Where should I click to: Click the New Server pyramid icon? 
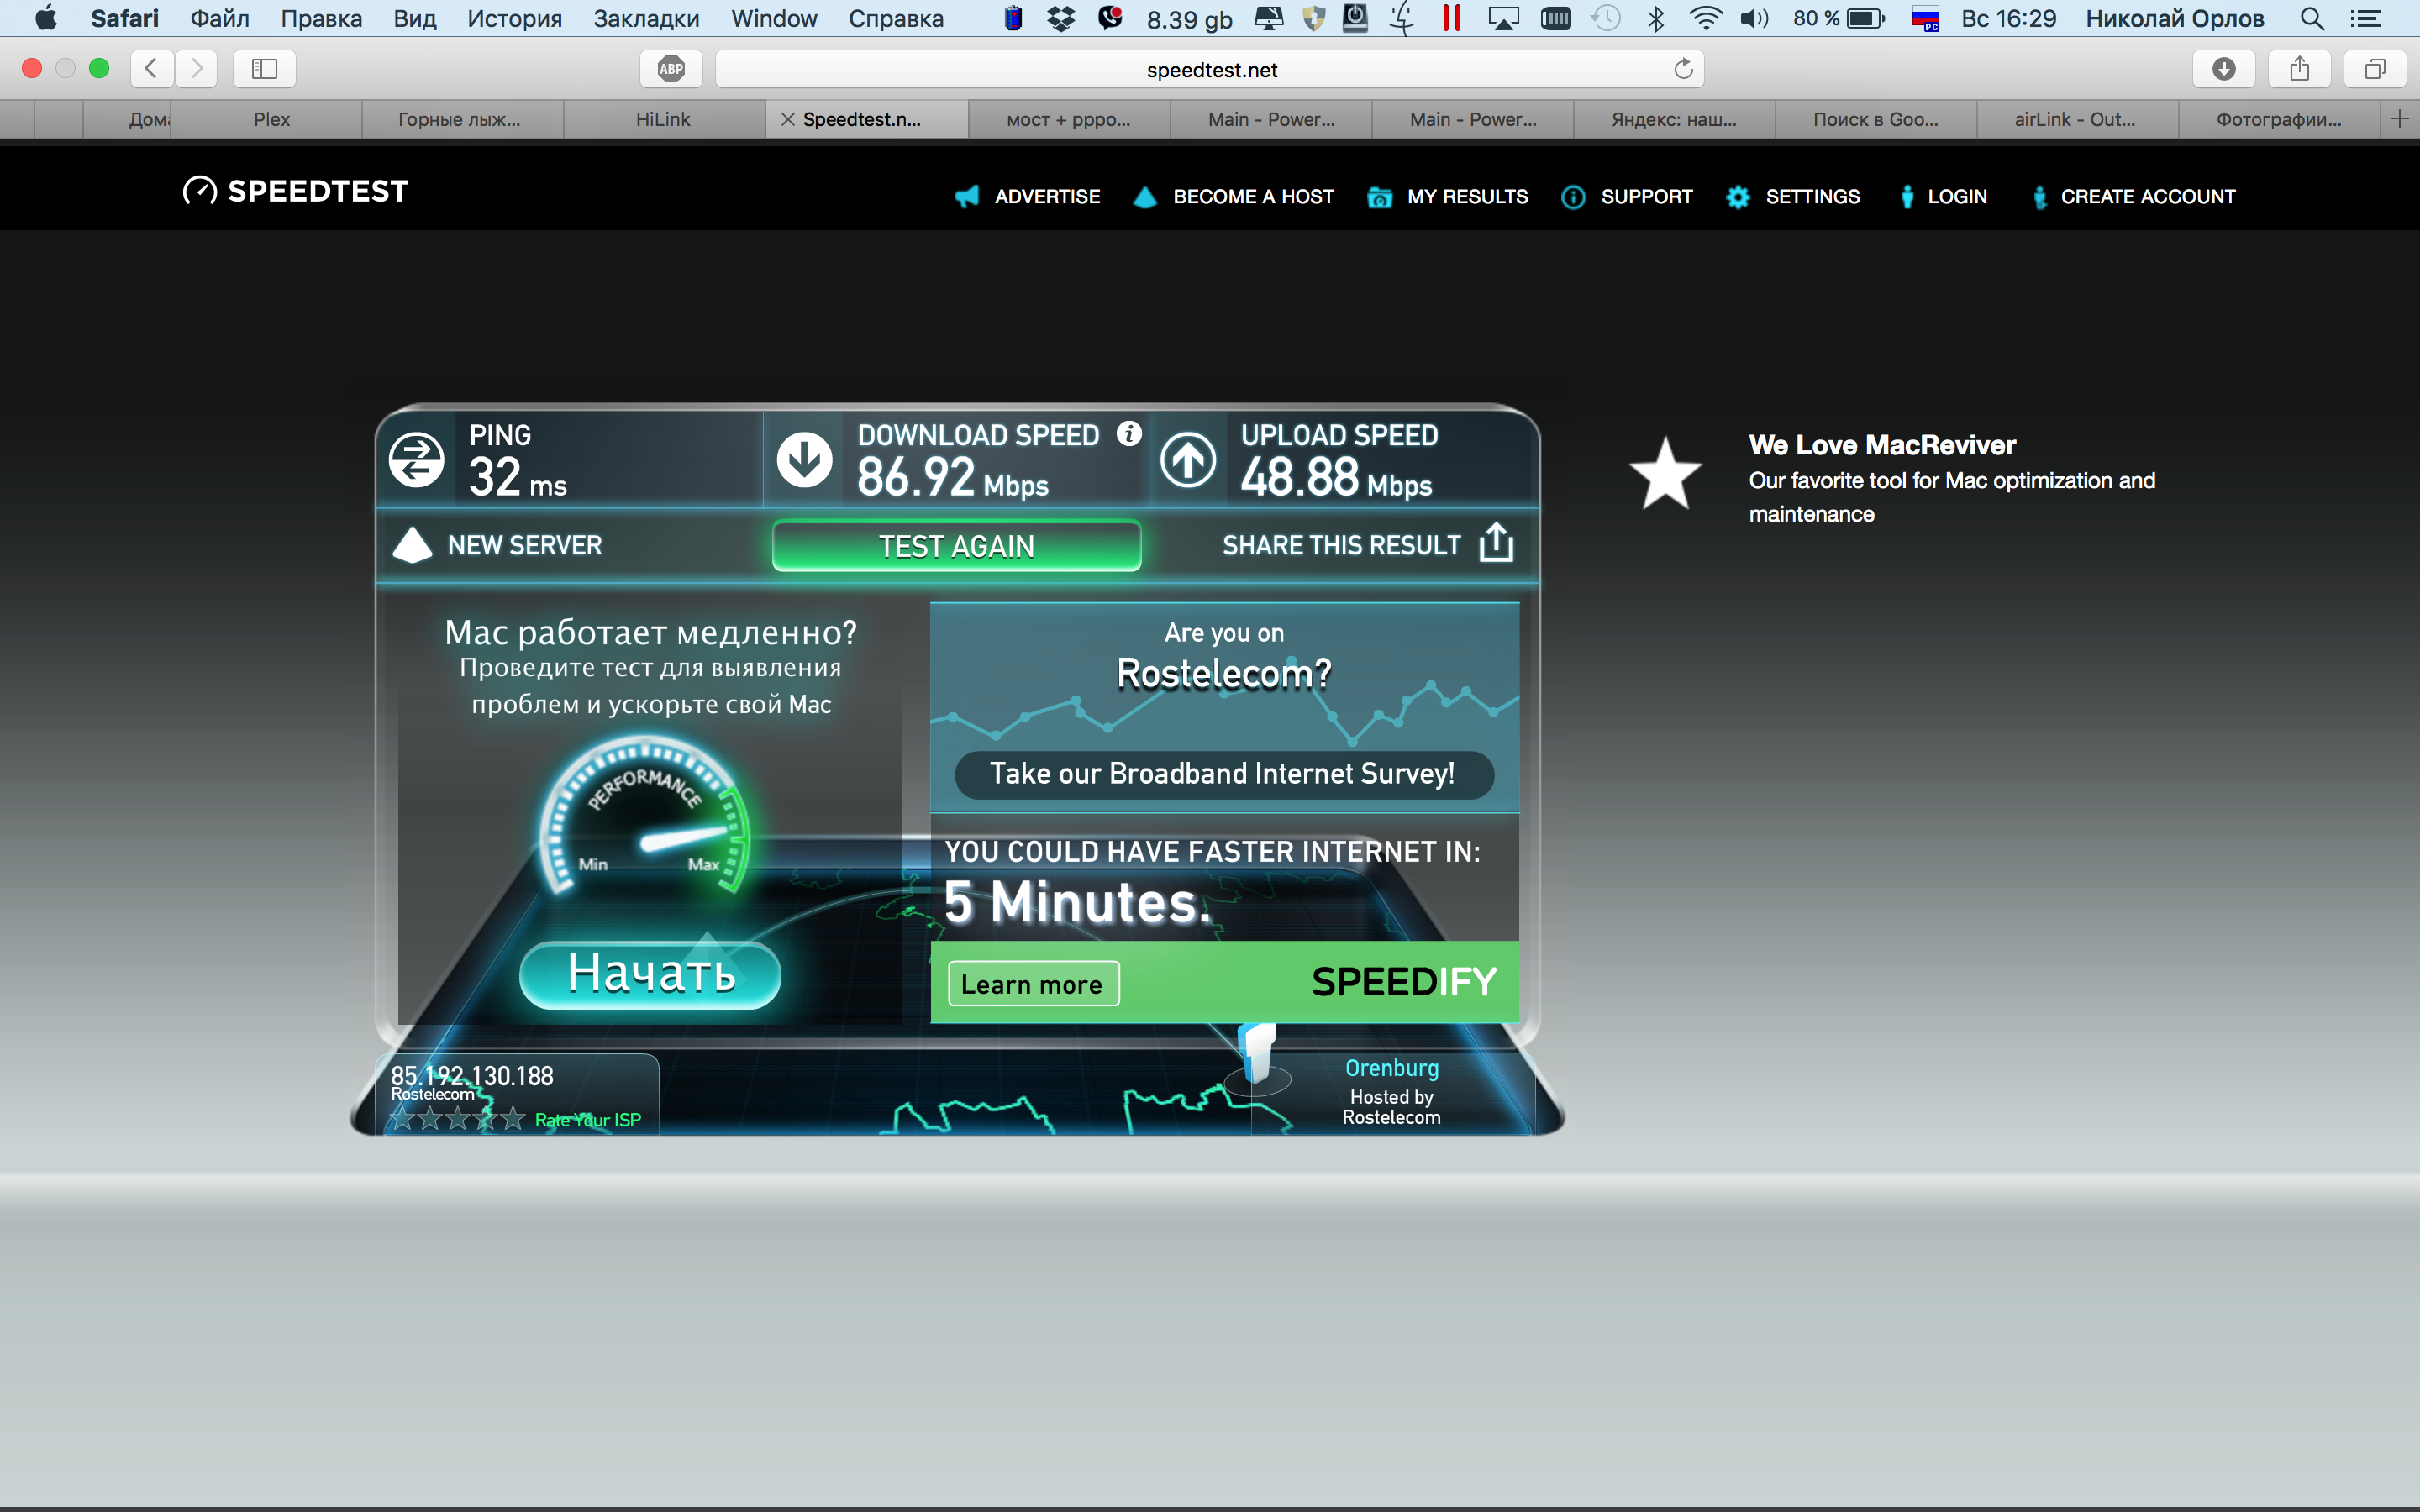412,545
